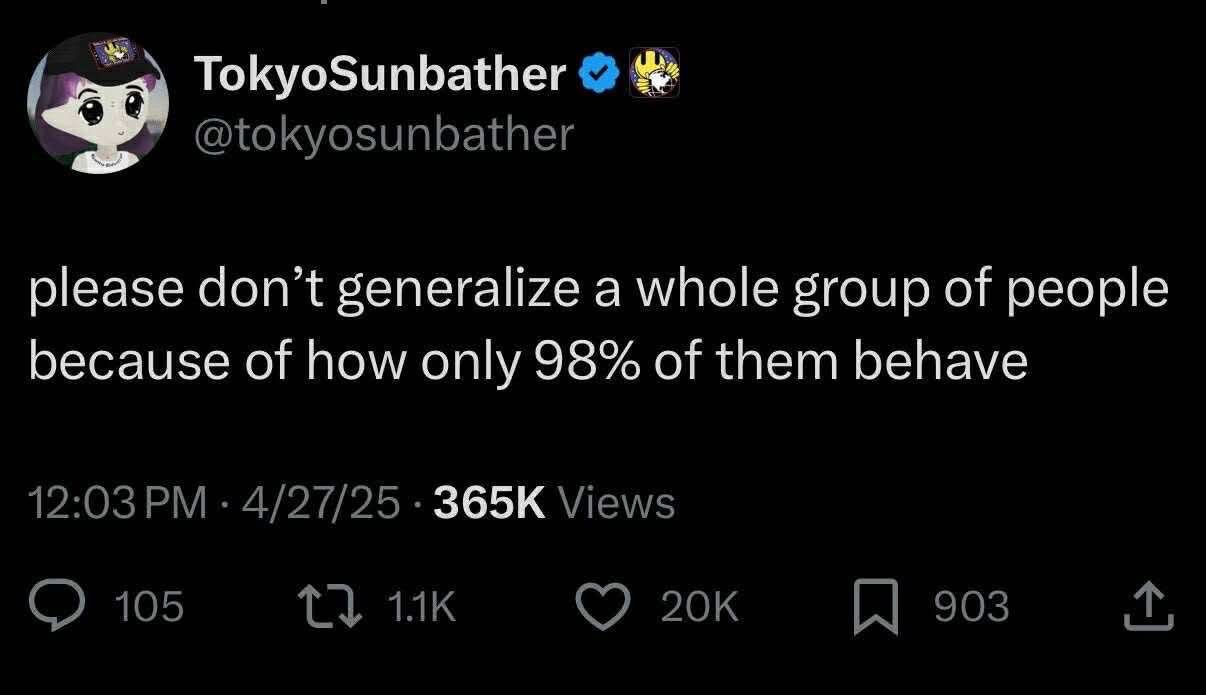
Task: Click the 12:03 PM timestamp
Action: click(119, 502)
